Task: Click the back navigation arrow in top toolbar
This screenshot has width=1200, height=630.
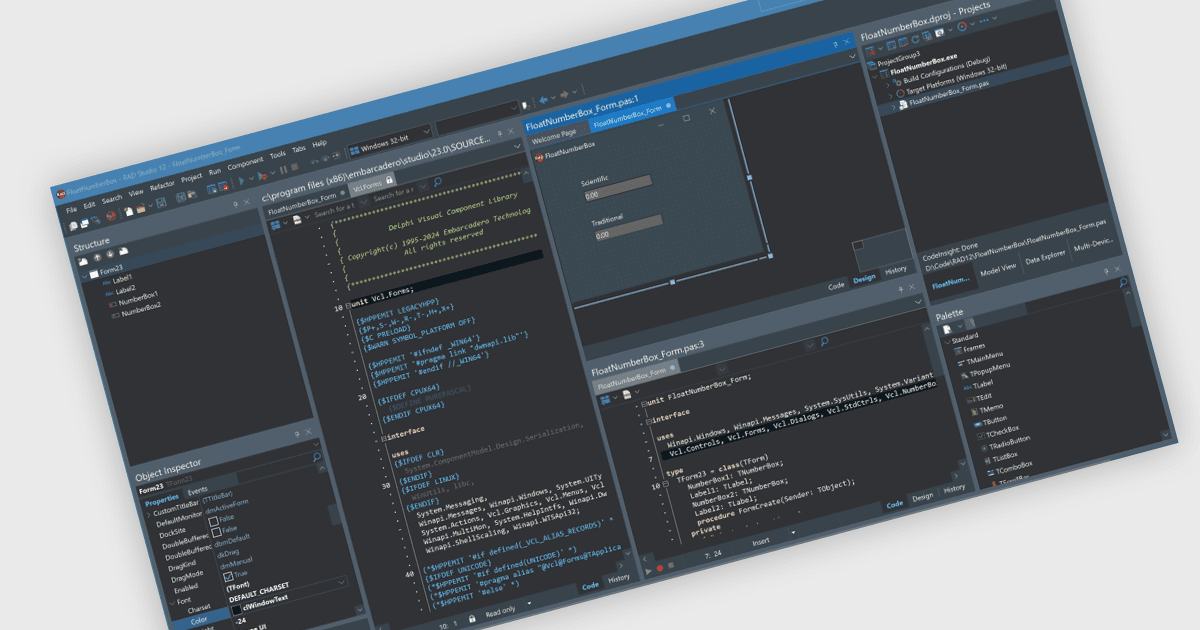Action: point(546,100)
